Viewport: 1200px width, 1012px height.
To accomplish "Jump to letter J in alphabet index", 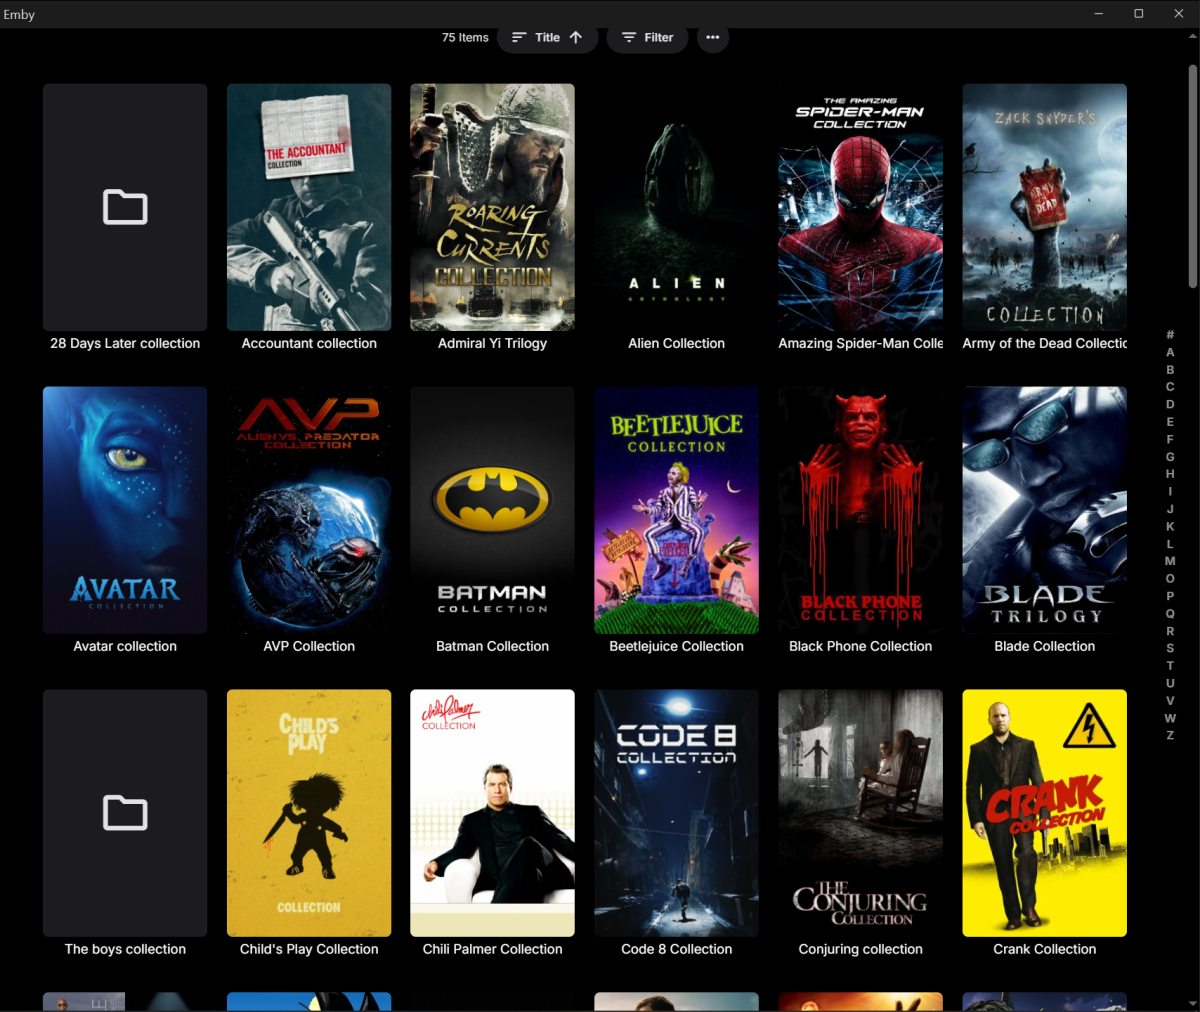I will click(1170, 509).
